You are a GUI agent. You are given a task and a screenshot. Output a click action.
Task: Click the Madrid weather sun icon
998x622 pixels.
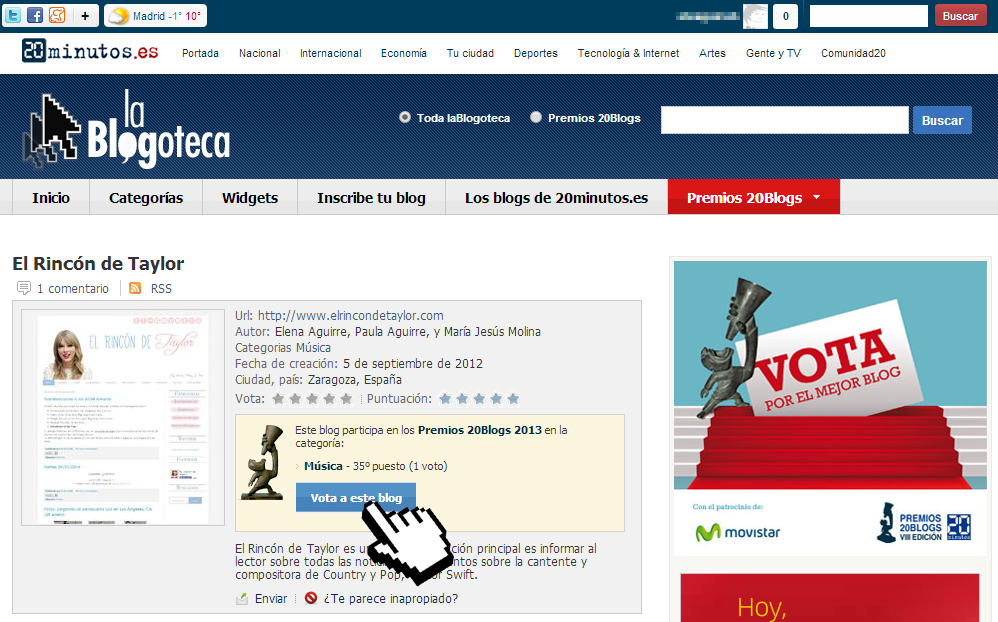pos(119,16)
